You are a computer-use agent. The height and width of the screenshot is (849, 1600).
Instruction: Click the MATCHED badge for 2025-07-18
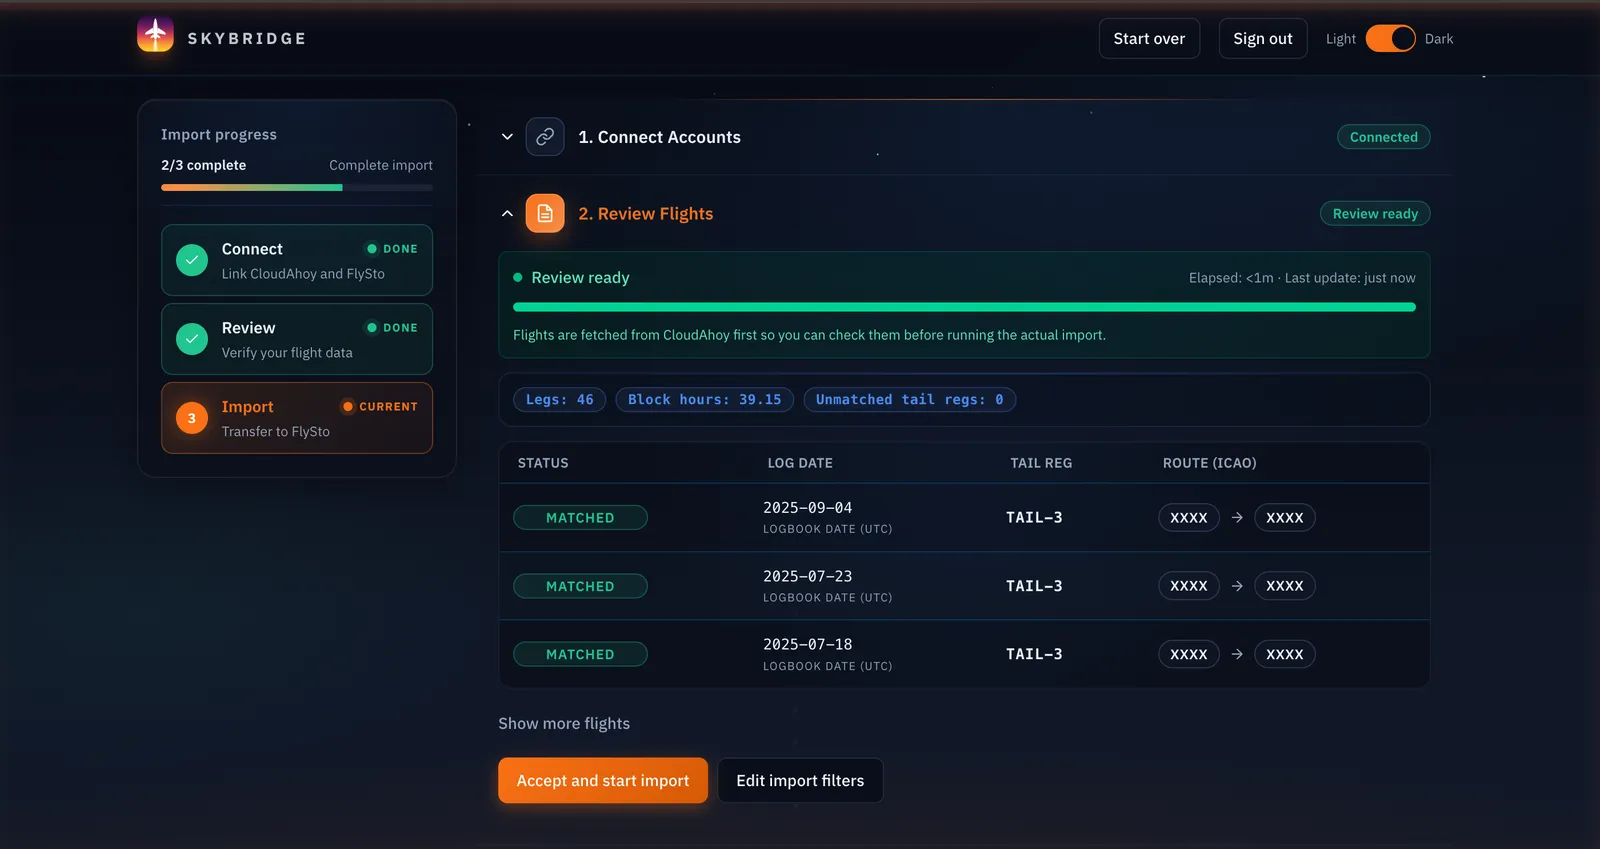pos(580,654)
